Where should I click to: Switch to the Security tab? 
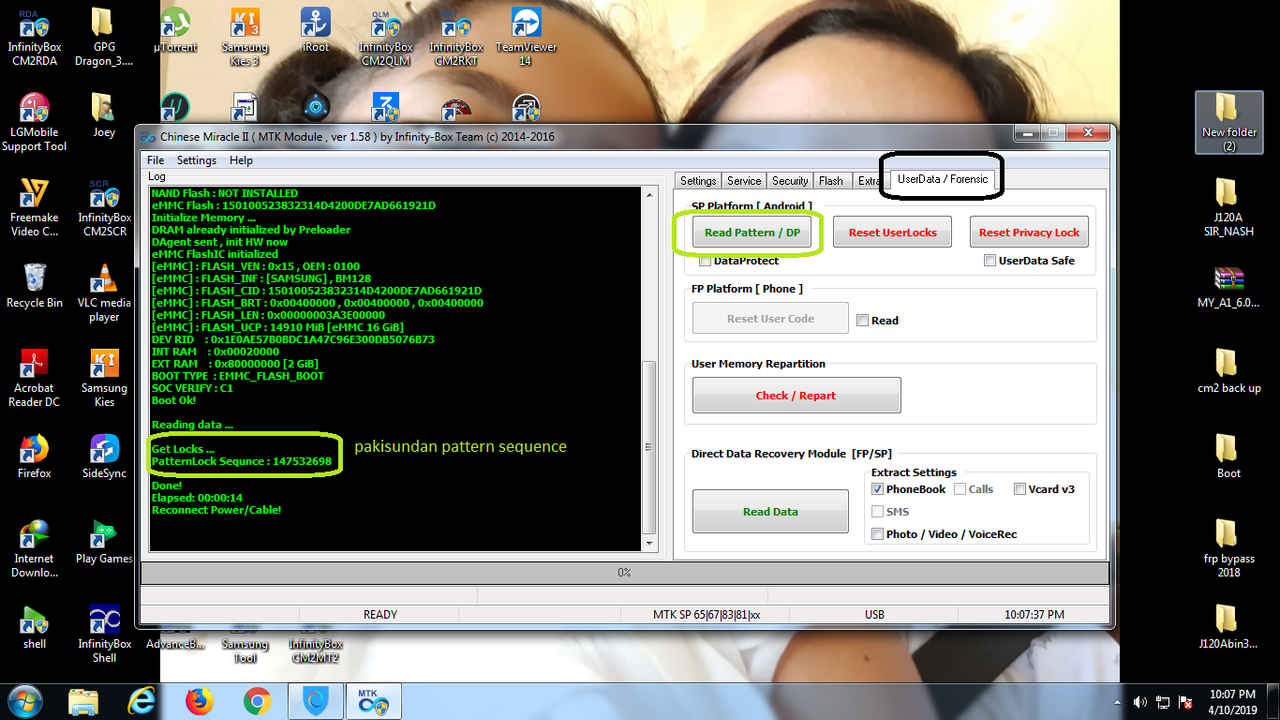(790, 181)
